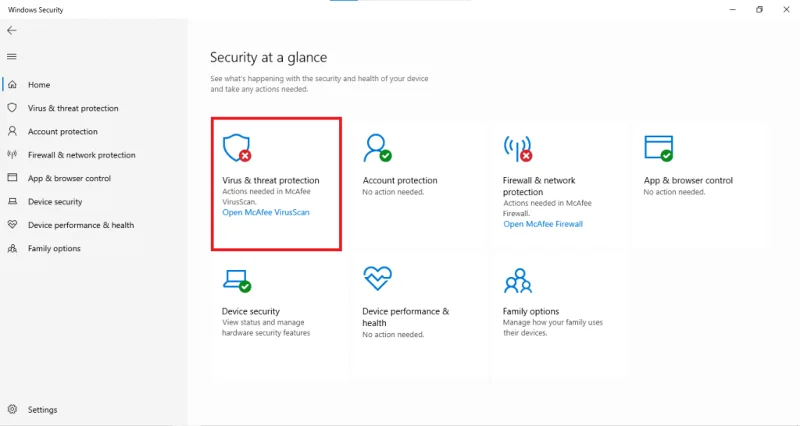This screenshot has height=426, width=800.
Task: Click the sidebar laptop icon for Device security
Action: [12, 202]
